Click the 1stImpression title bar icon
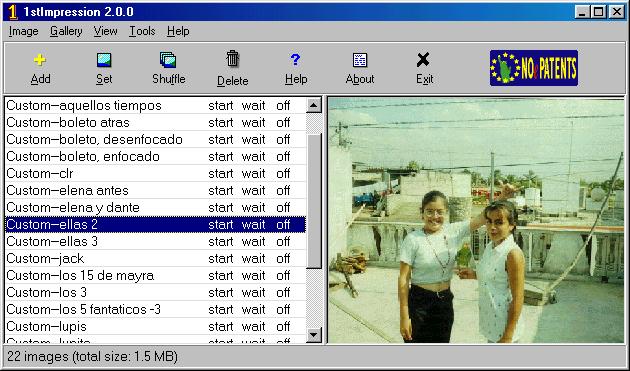Screen dimensions: 630x371 [x=13, y=12]
